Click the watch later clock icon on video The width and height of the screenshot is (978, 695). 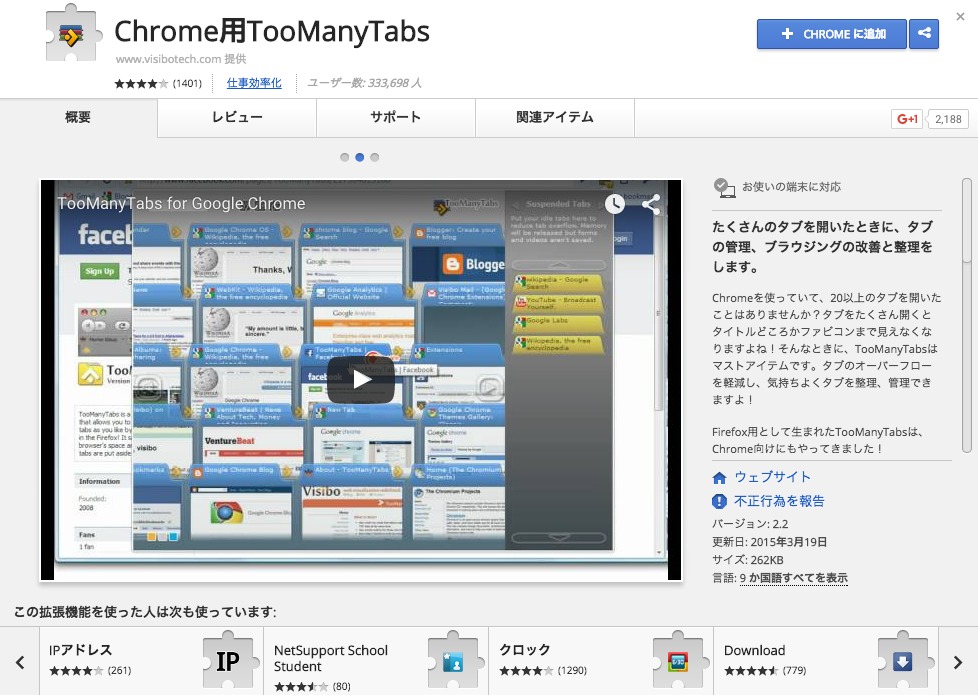pos(615,204)
